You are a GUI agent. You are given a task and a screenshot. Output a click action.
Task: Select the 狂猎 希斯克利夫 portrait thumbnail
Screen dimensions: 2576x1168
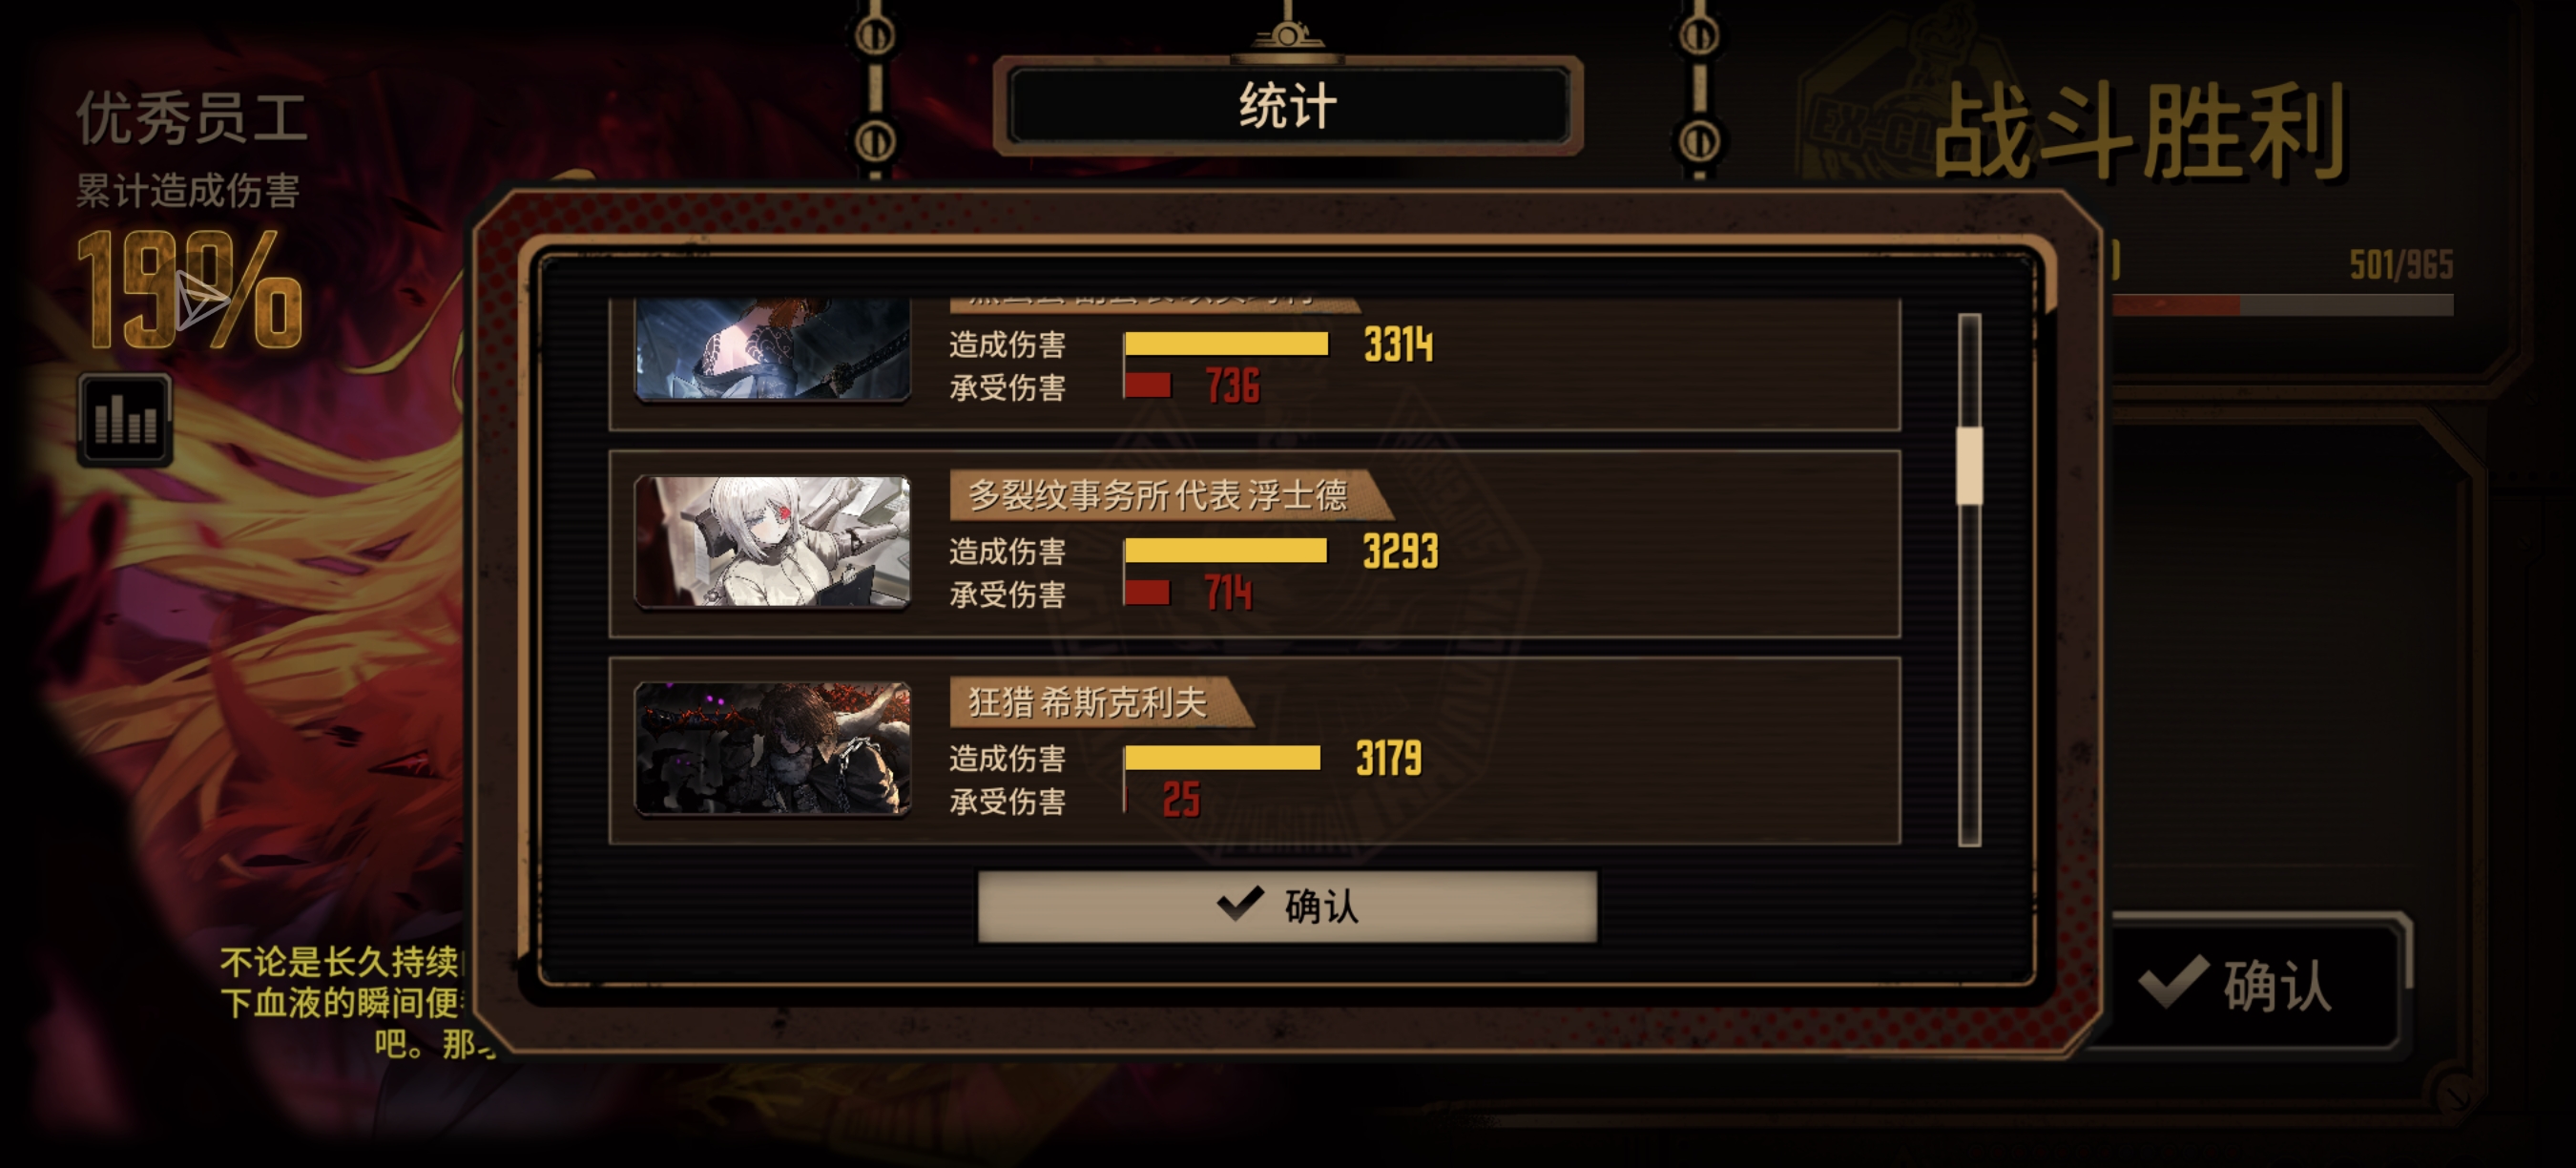[x=772, y=748]
